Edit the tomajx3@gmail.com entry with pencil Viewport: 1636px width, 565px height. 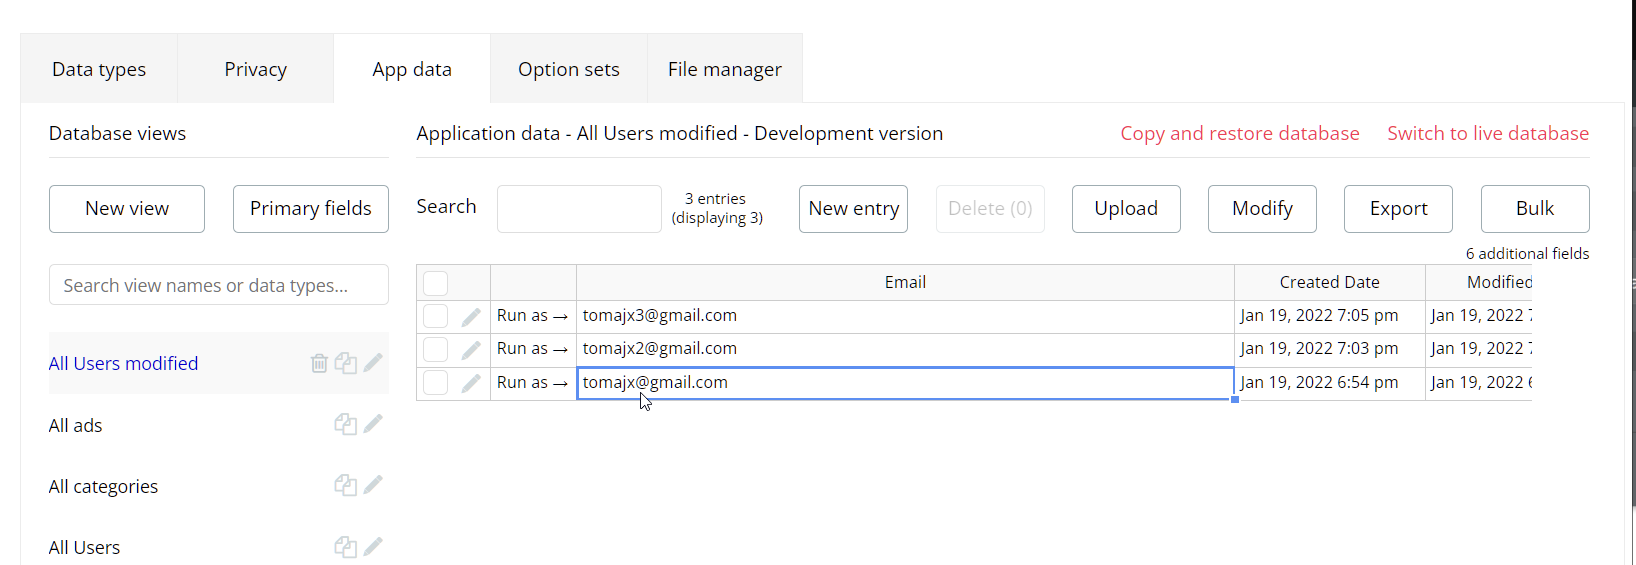471,317
